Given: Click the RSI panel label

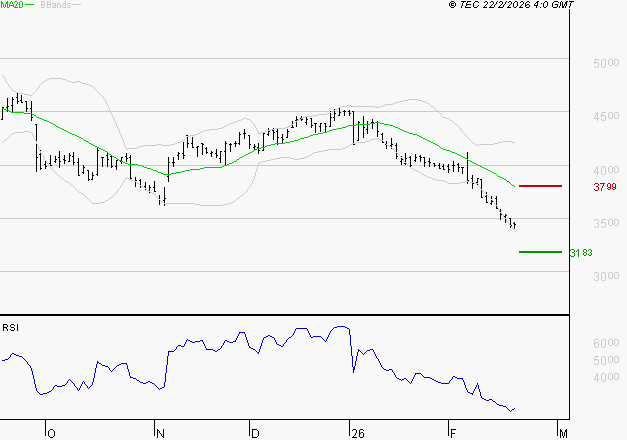Looking at the screenshot, I should (x=10, y=328).
